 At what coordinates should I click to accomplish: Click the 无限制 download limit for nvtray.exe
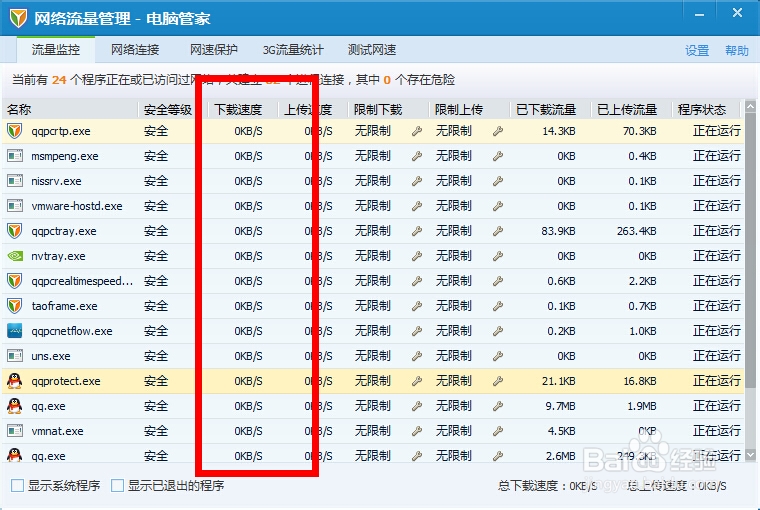[372, 256]
